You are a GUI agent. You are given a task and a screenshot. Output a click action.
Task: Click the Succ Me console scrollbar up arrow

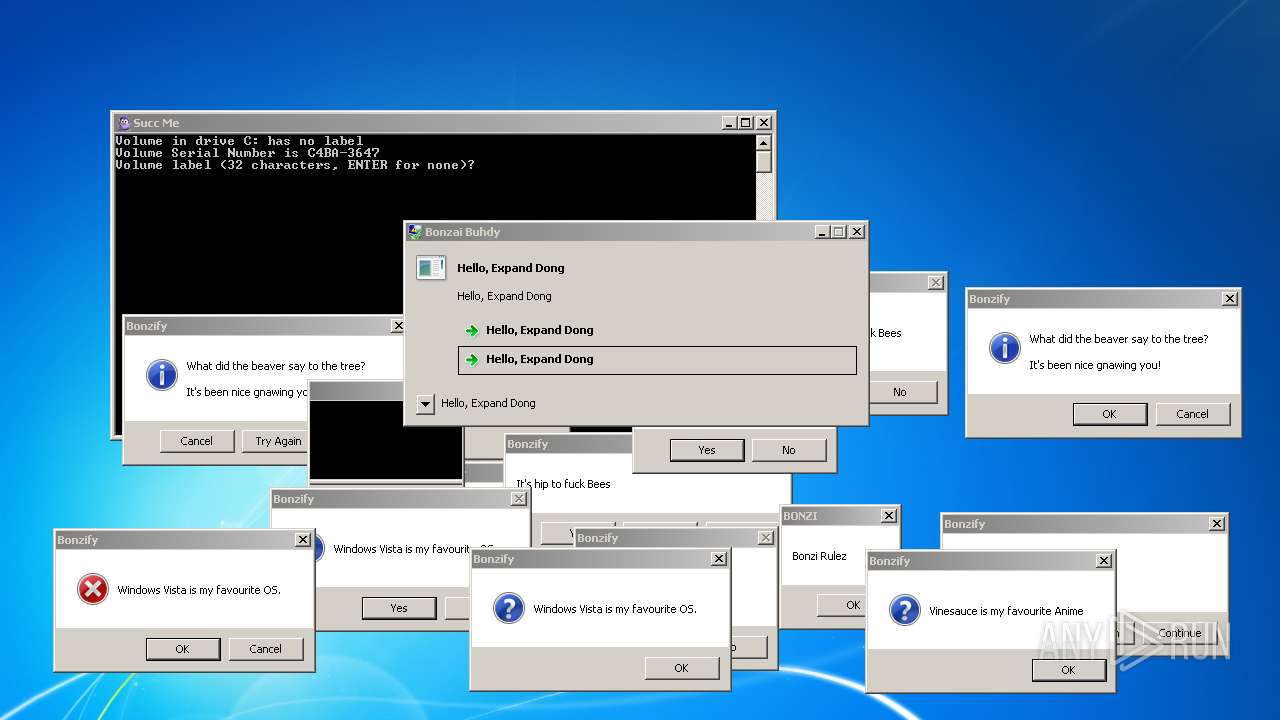764,143
